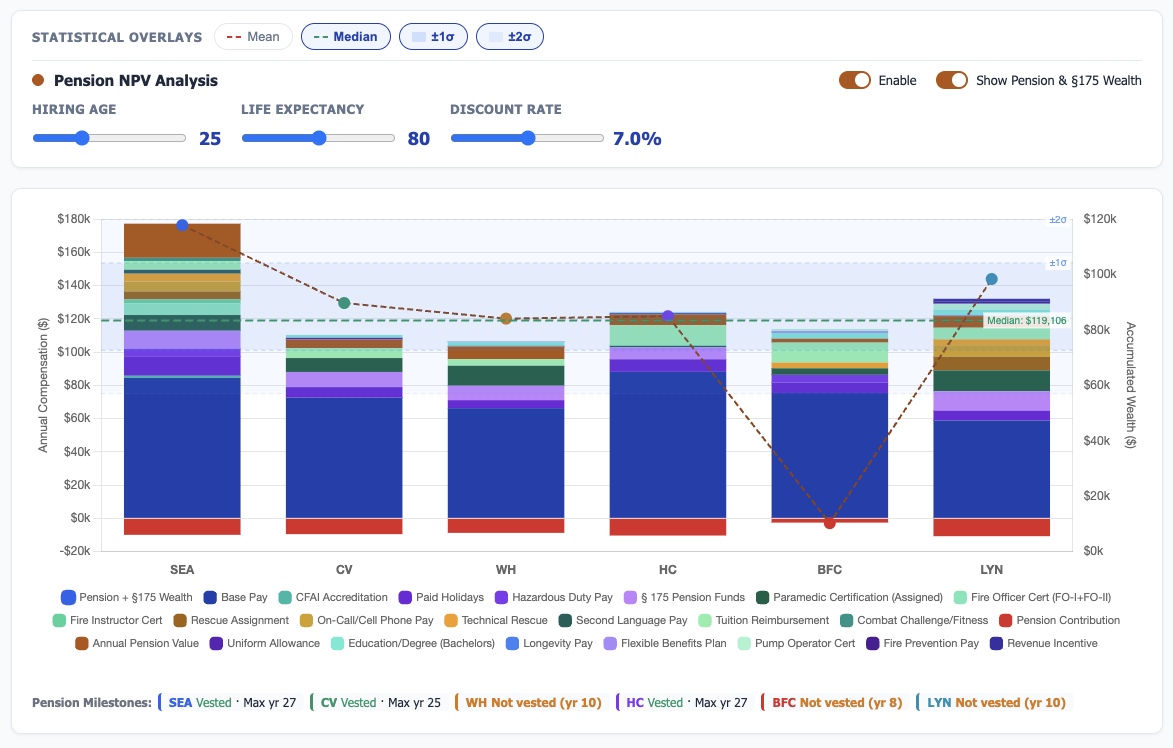Click the Life Expectancy slider

point(318,138)
